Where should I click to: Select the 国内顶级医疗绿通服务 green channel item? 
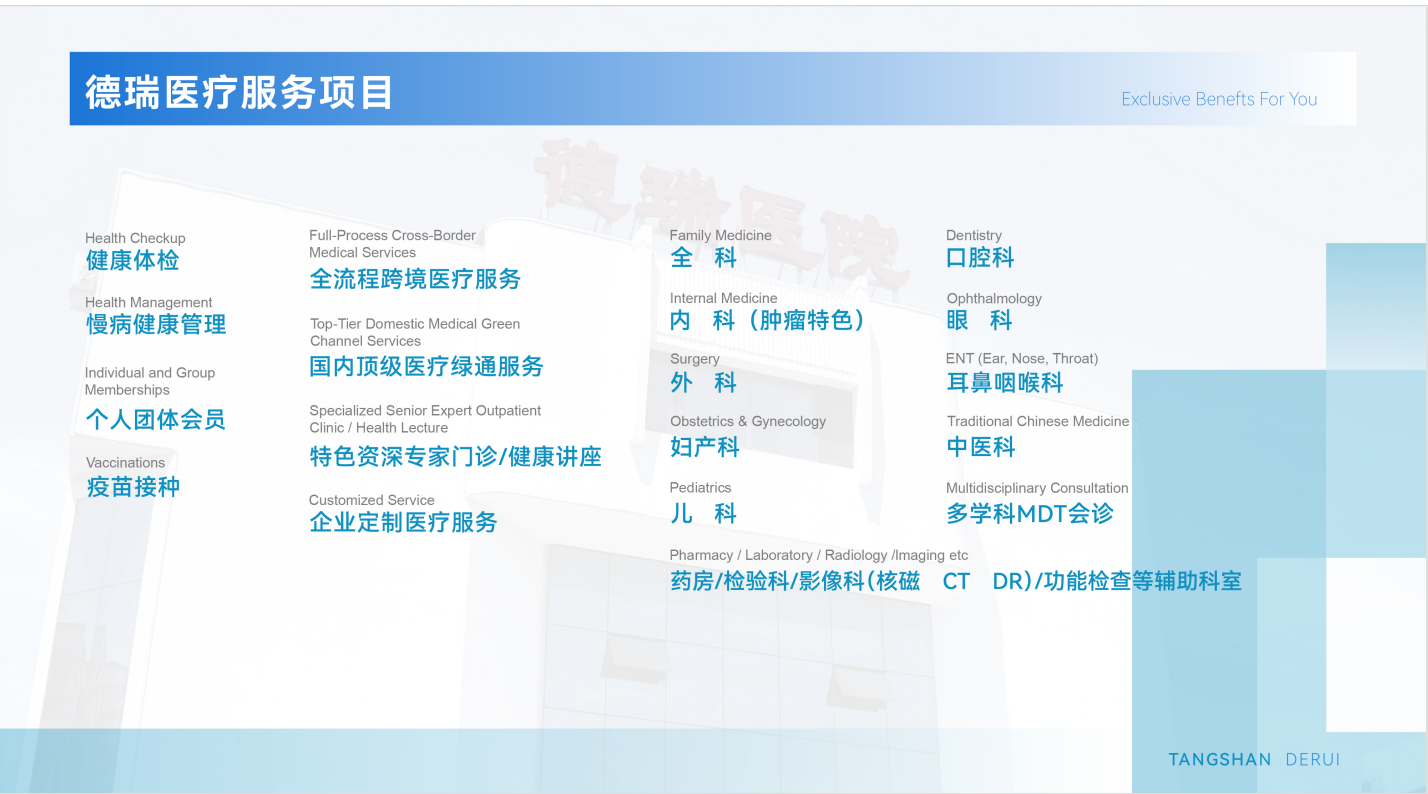[426, 366]
